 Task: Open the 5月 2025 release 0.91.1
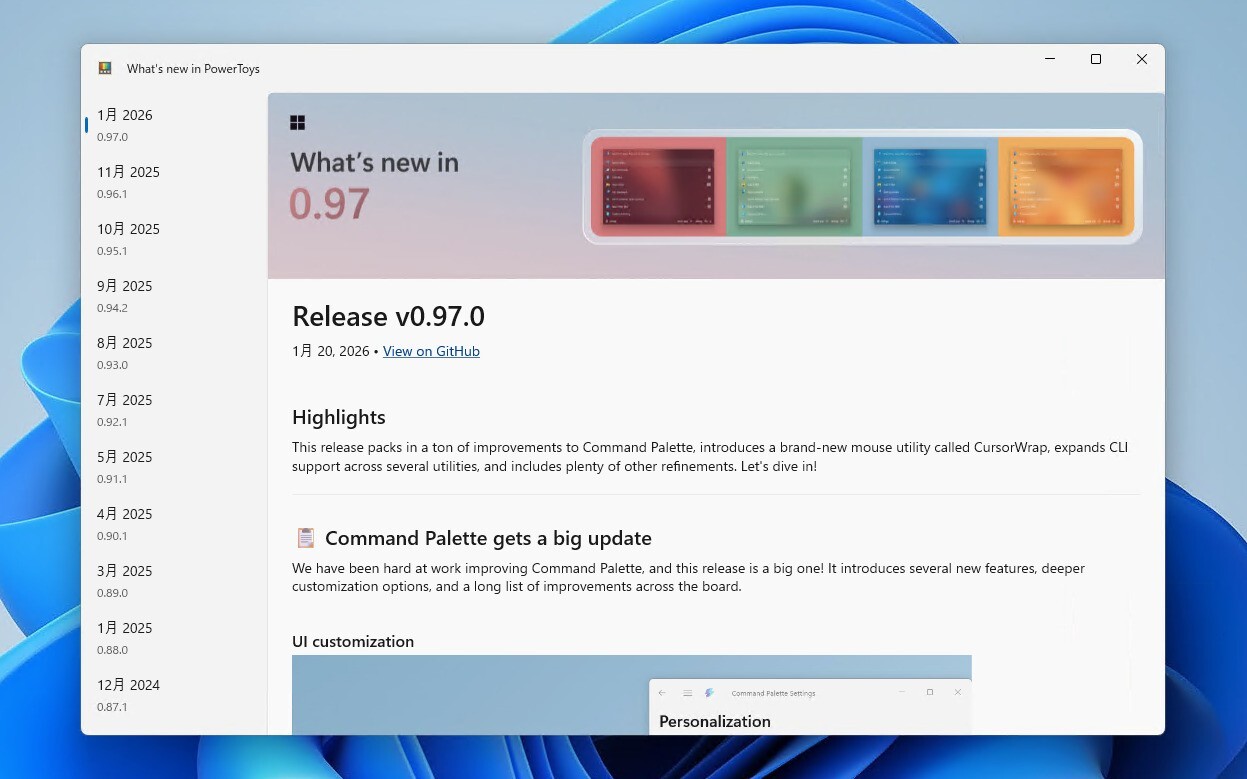(x=174, y=467)
